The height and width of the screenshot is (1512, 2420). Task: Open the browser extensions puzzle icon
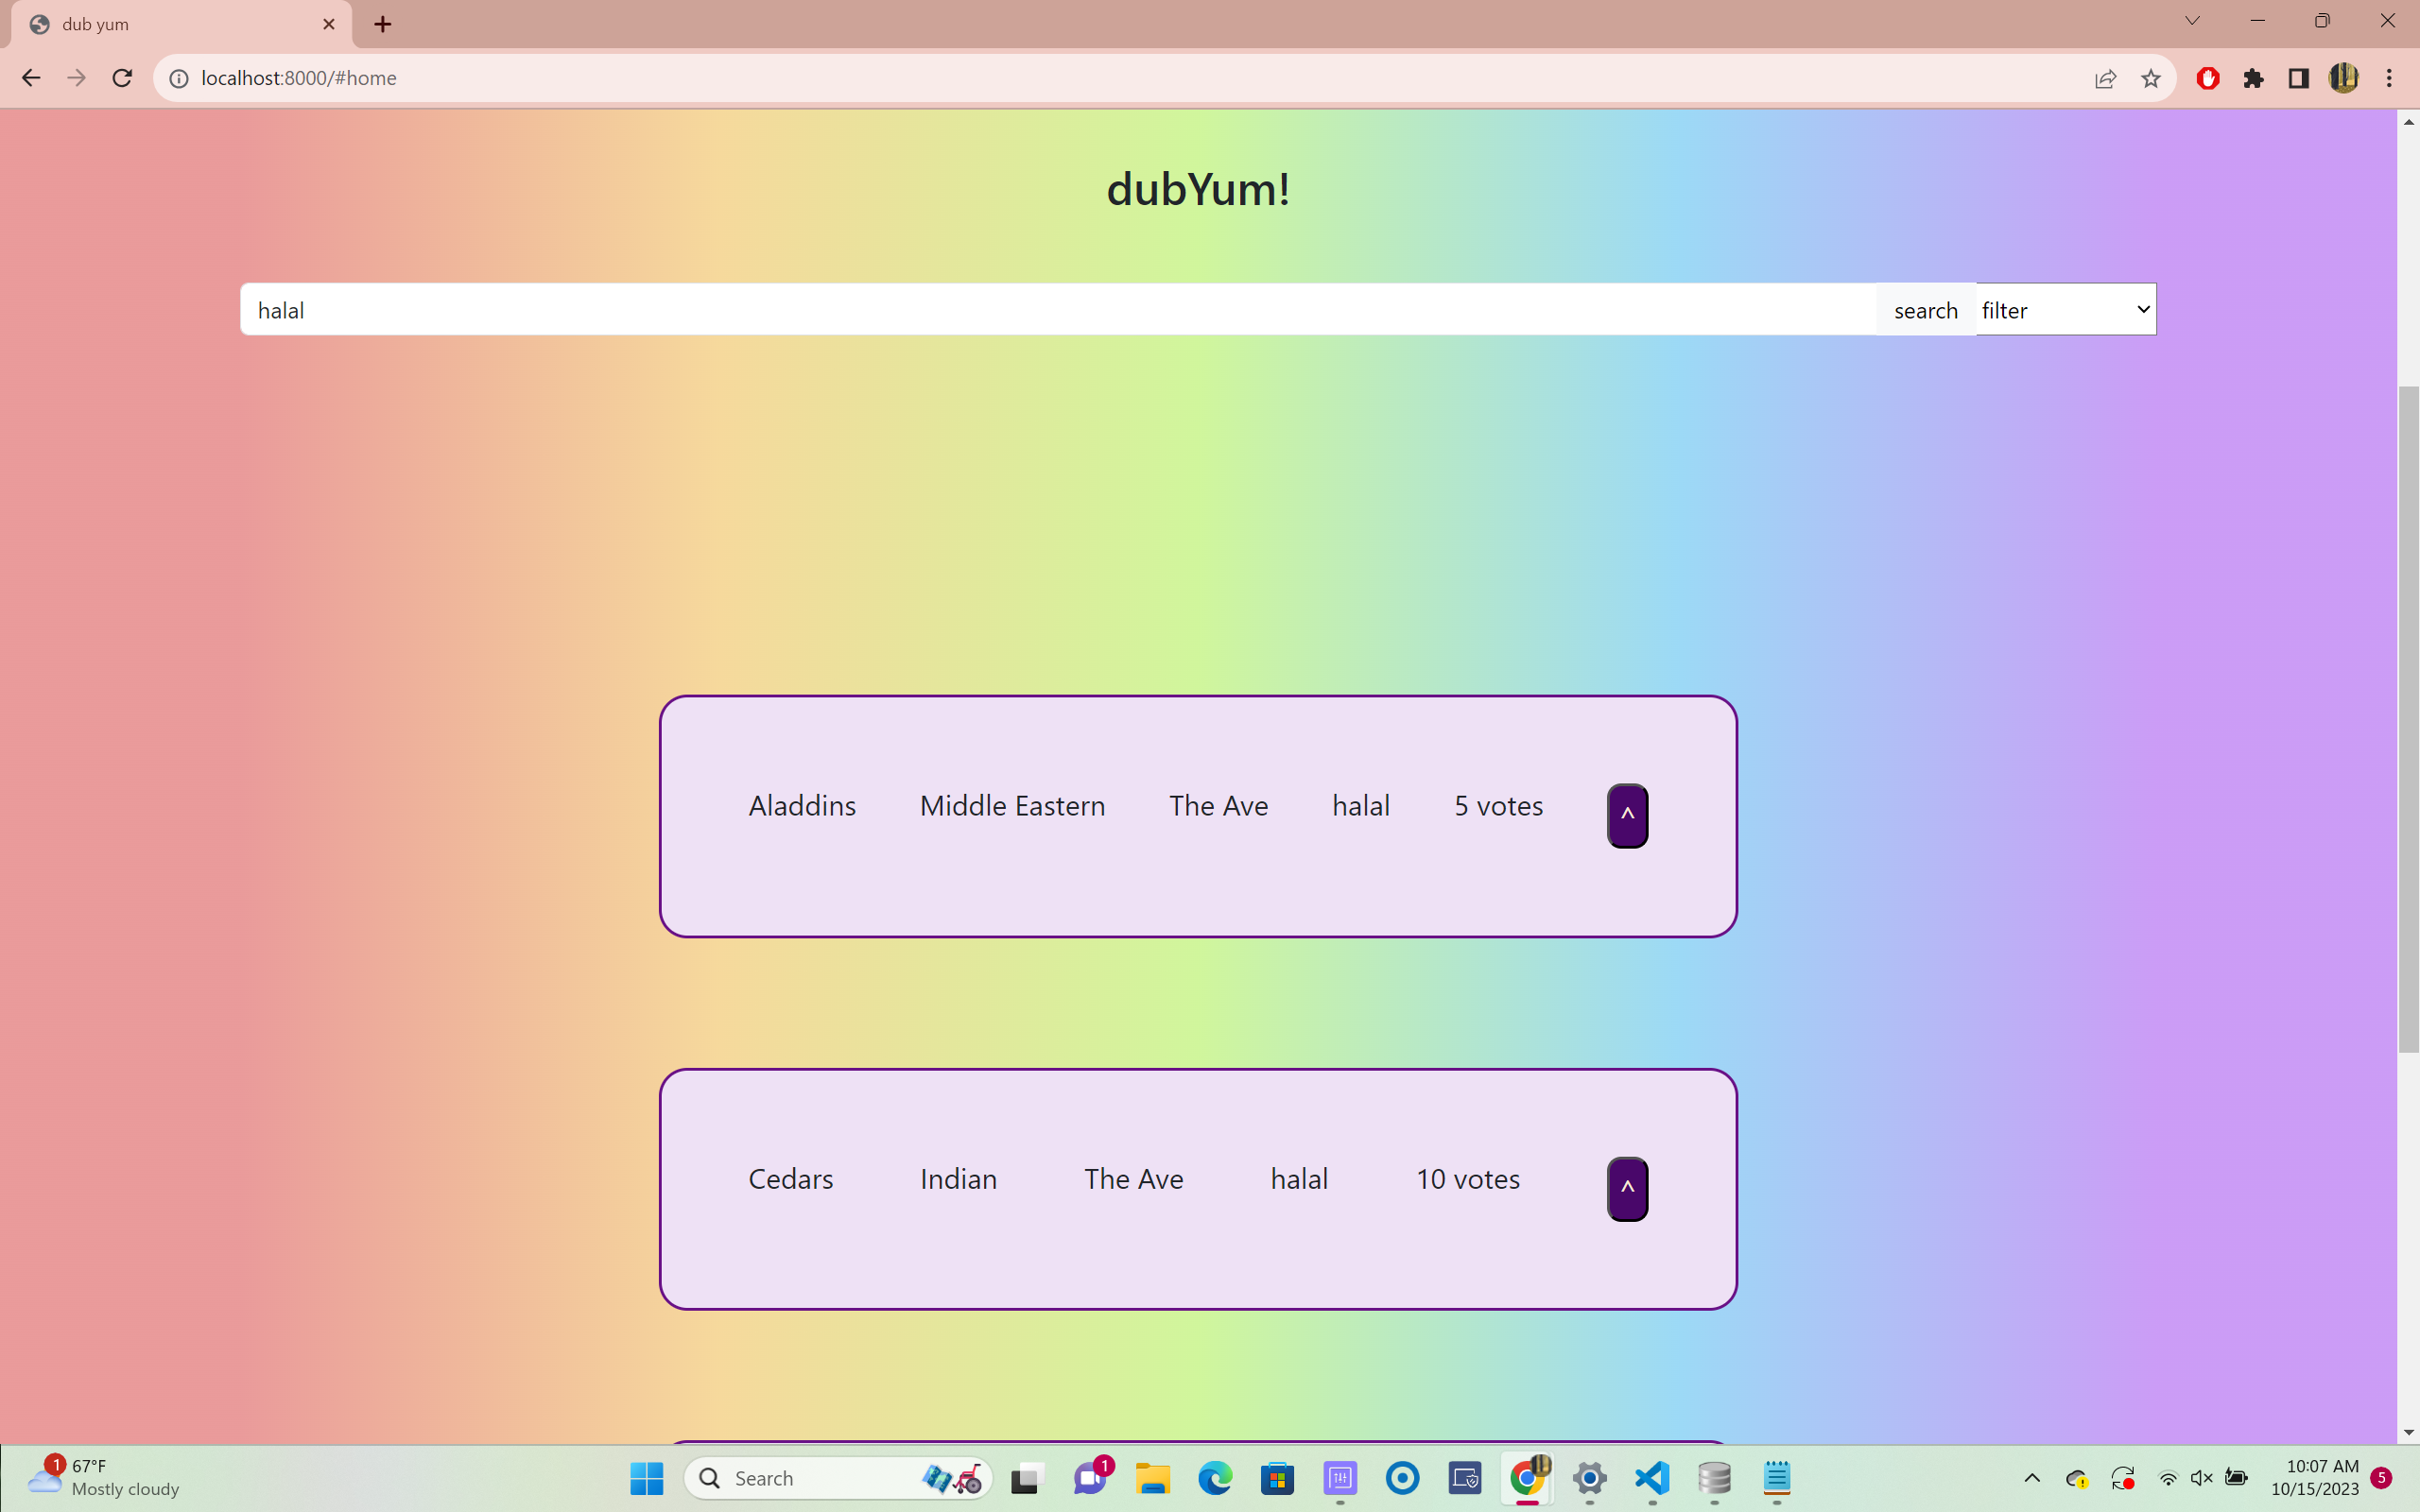click(2253, 78)
